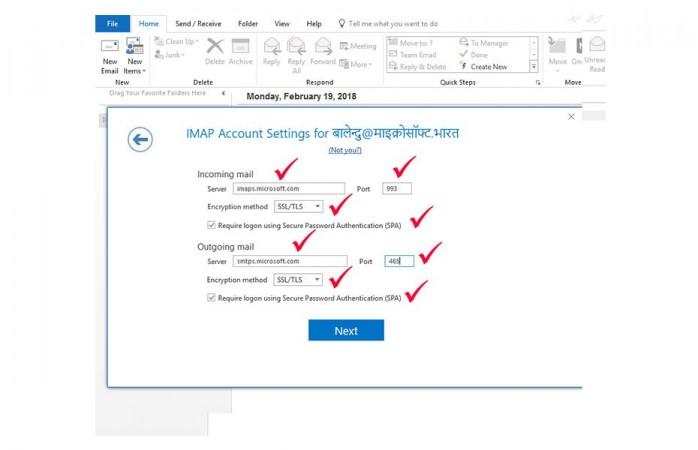698x450 pixels.
Task: Switch to the Home tab
Action: click(x=149, y=24)
